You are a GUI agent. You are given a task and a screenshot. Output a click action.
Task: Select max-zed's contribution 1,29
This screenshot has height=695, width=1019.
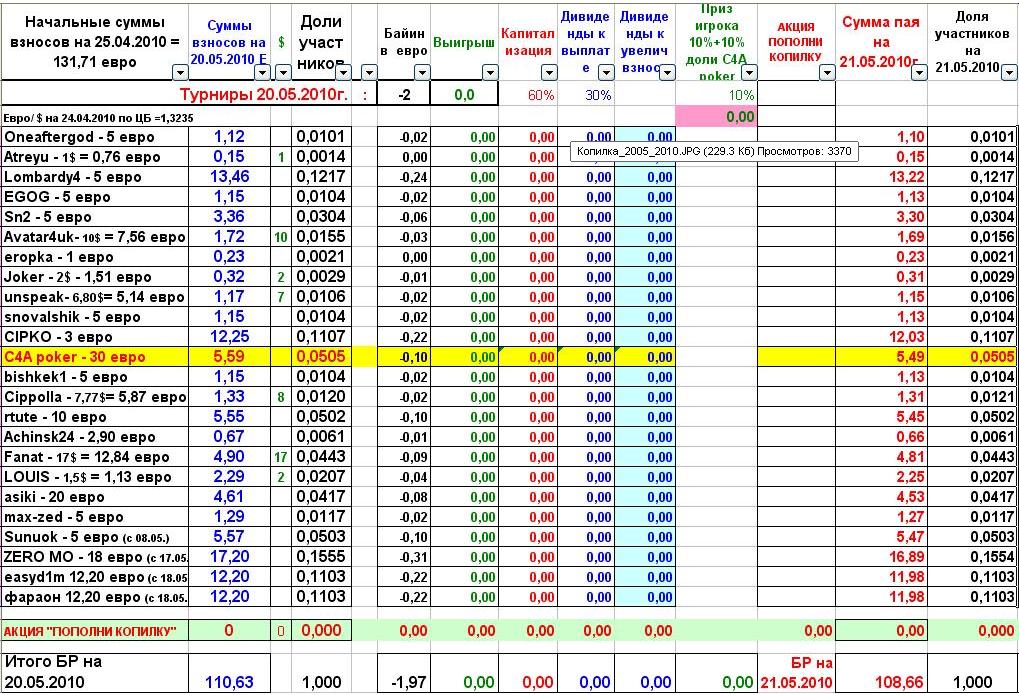tap(229, 517)
